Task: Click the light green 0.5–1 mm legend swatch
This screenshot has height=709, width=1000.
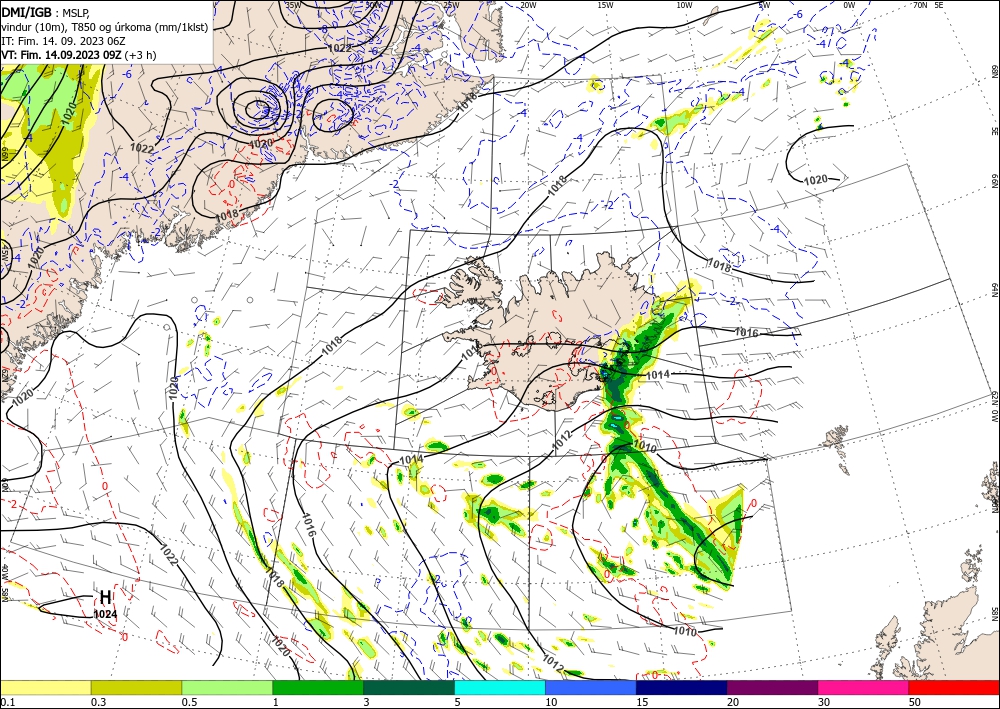Action: click(227, 687)
